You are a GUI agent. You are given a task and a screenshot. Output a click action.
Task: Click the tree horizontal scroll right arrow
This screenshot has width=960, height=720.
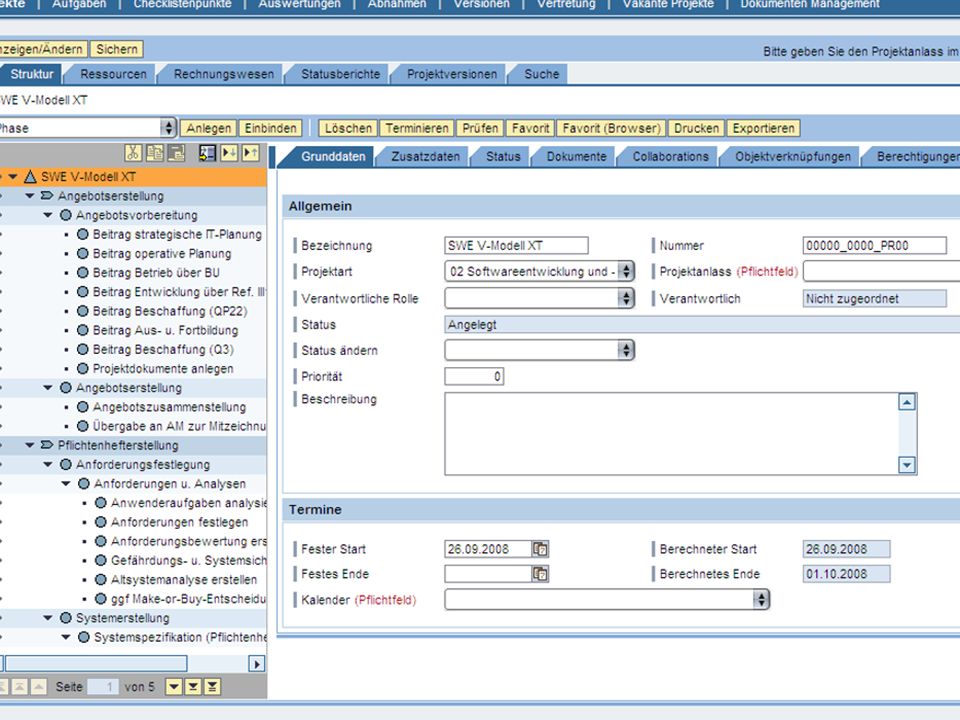pyautogui.click(x=257, y=664)
